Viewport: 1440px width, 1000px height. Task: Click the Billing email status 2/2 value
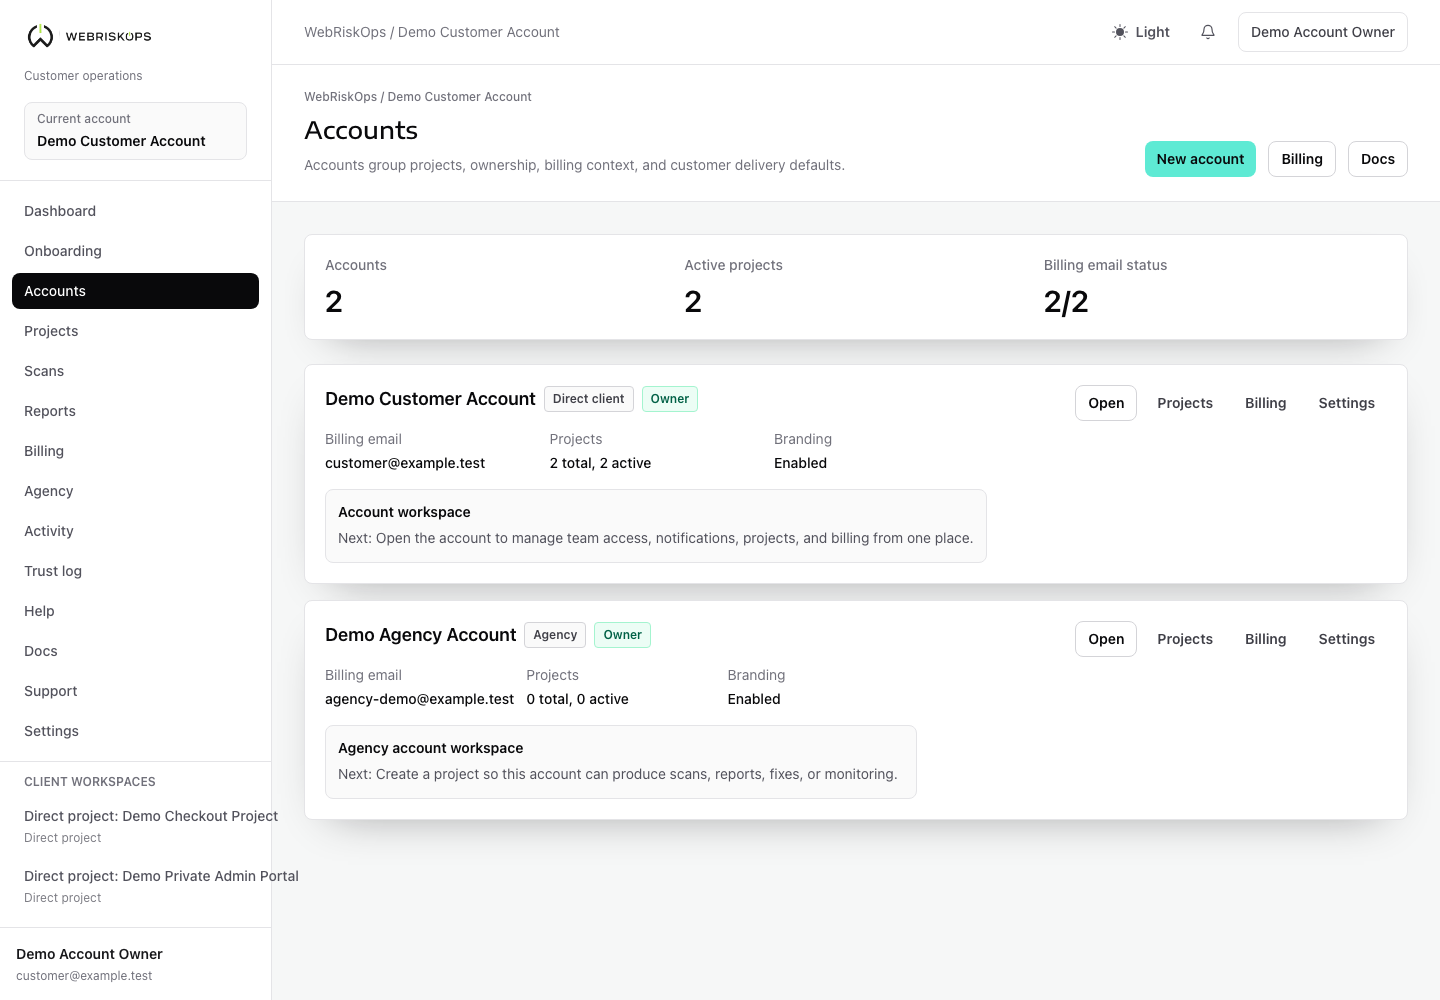pyautogui.click(x=1066, y=301)
